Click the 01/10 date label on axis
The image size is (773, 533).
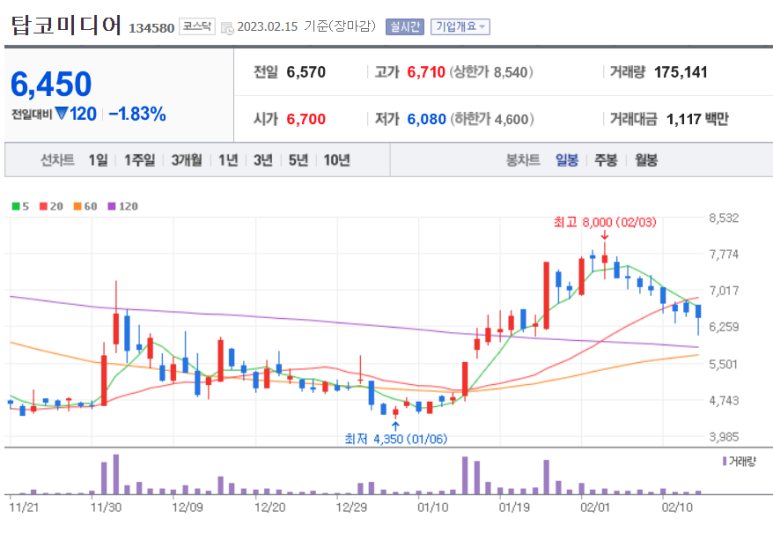(433, 507)
